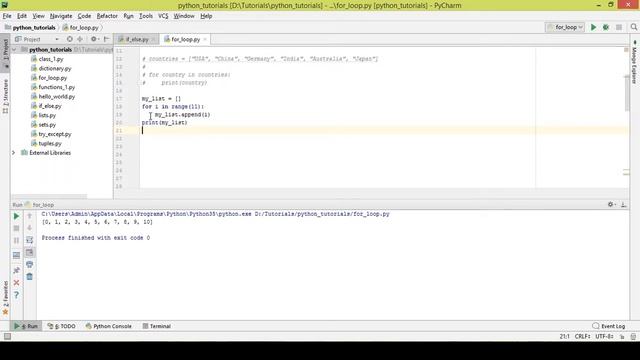This screenshot has width=640, height=360.
Task: Open hello_world.py in project tree
Action: pos(57,96)
